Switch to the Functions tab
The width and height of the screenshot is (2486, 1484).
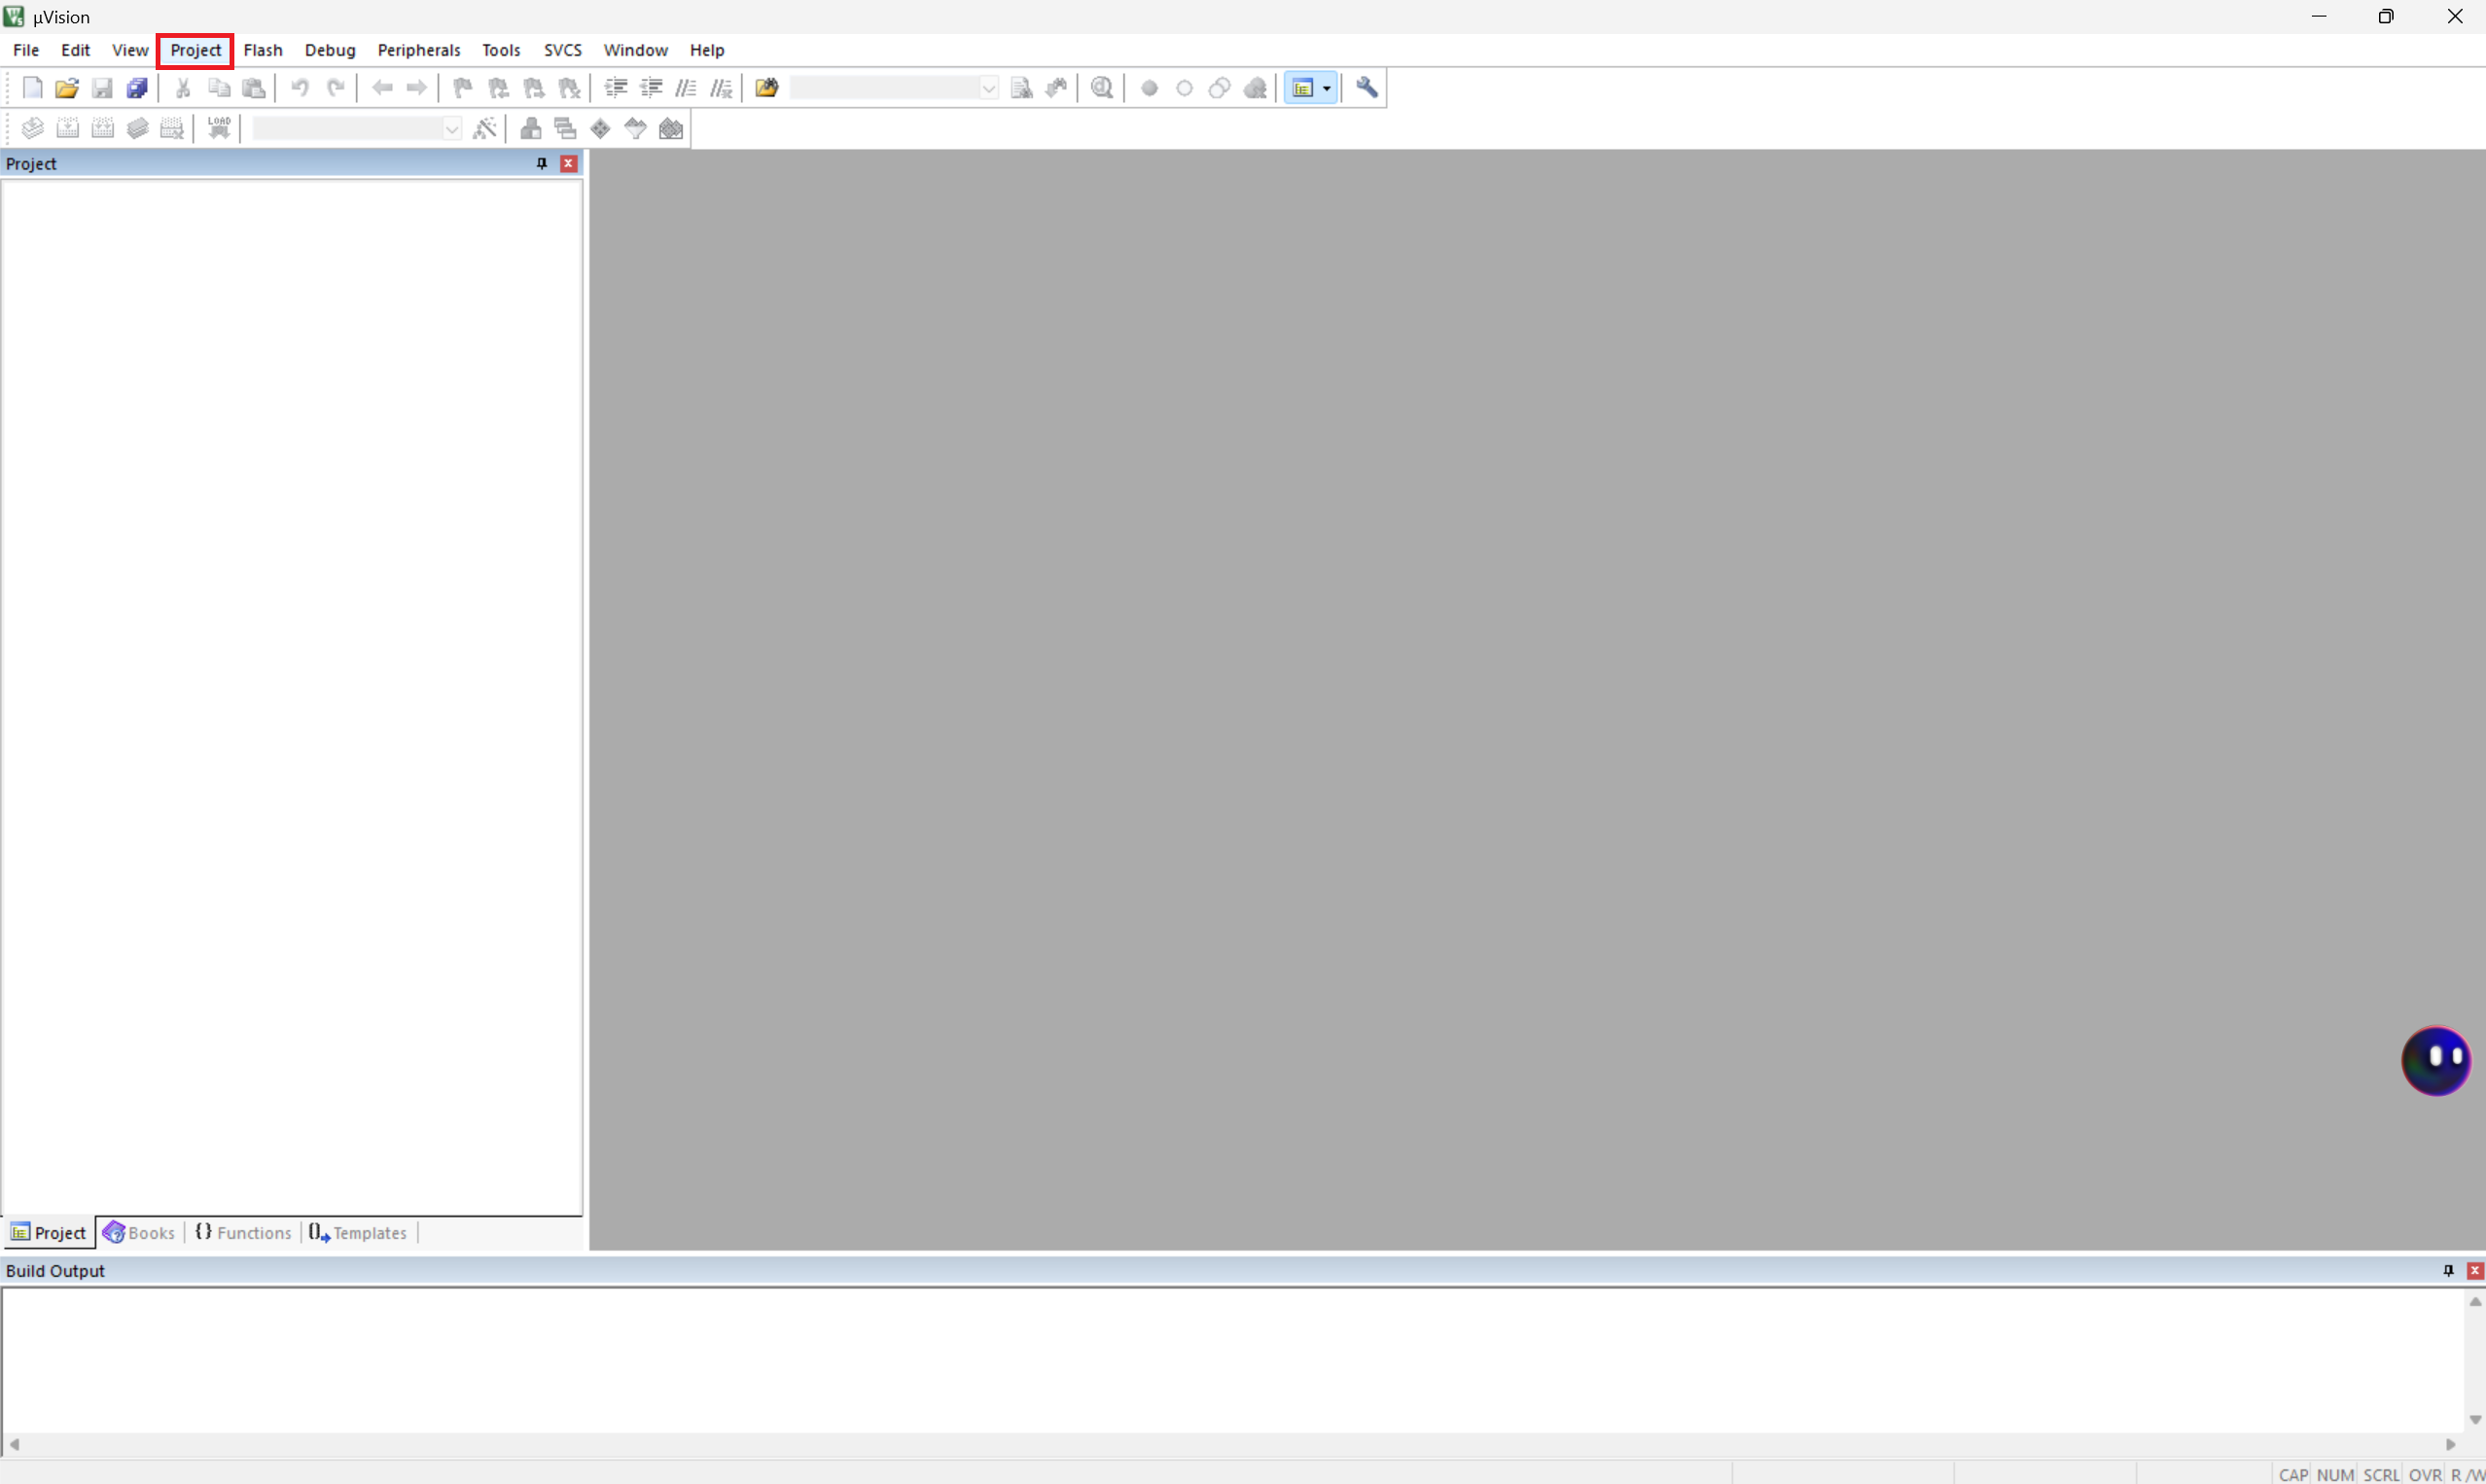click(243, 1232)
